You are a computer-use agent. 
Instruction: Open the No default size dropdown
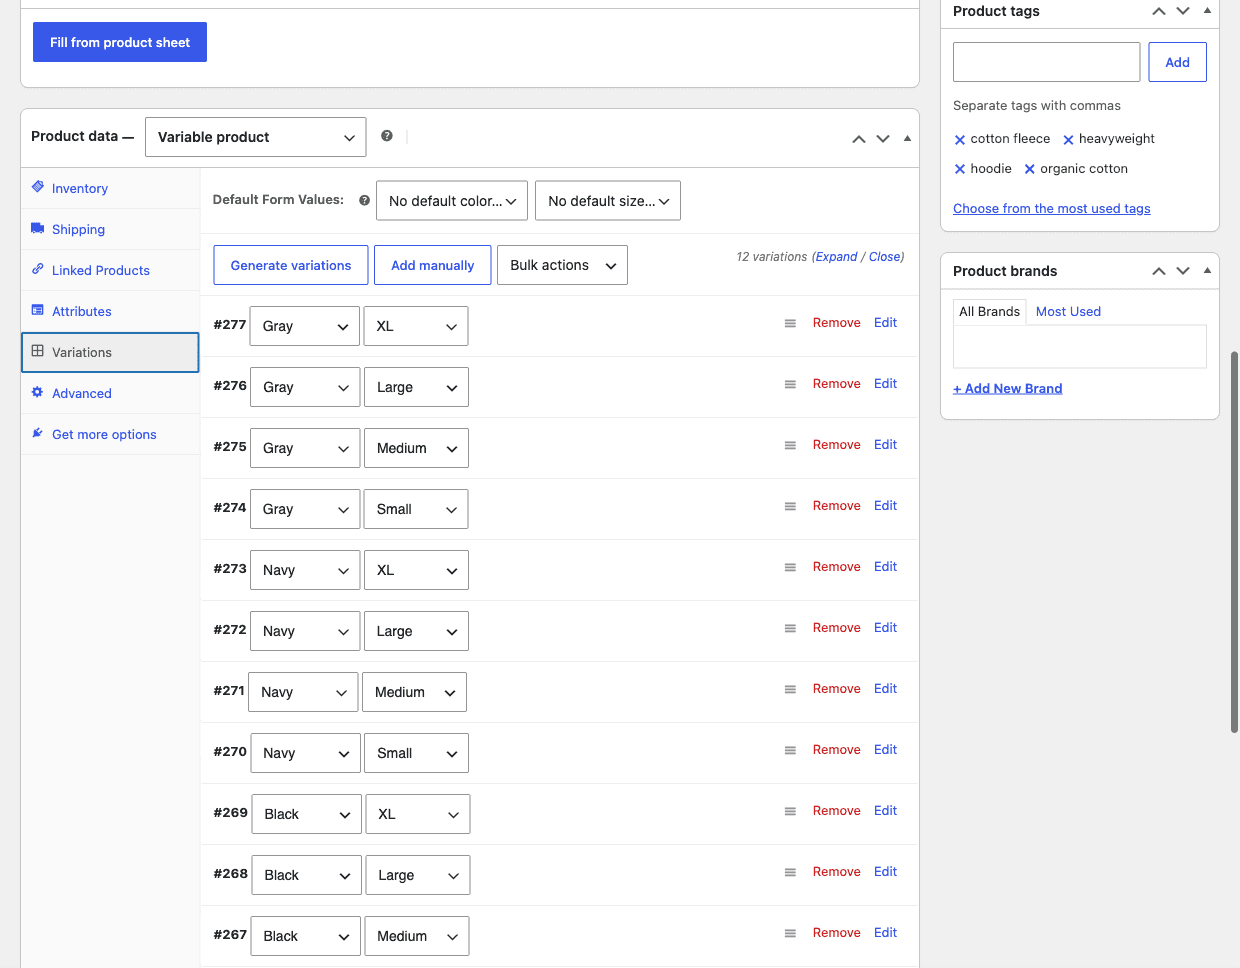tap(608, 201)
